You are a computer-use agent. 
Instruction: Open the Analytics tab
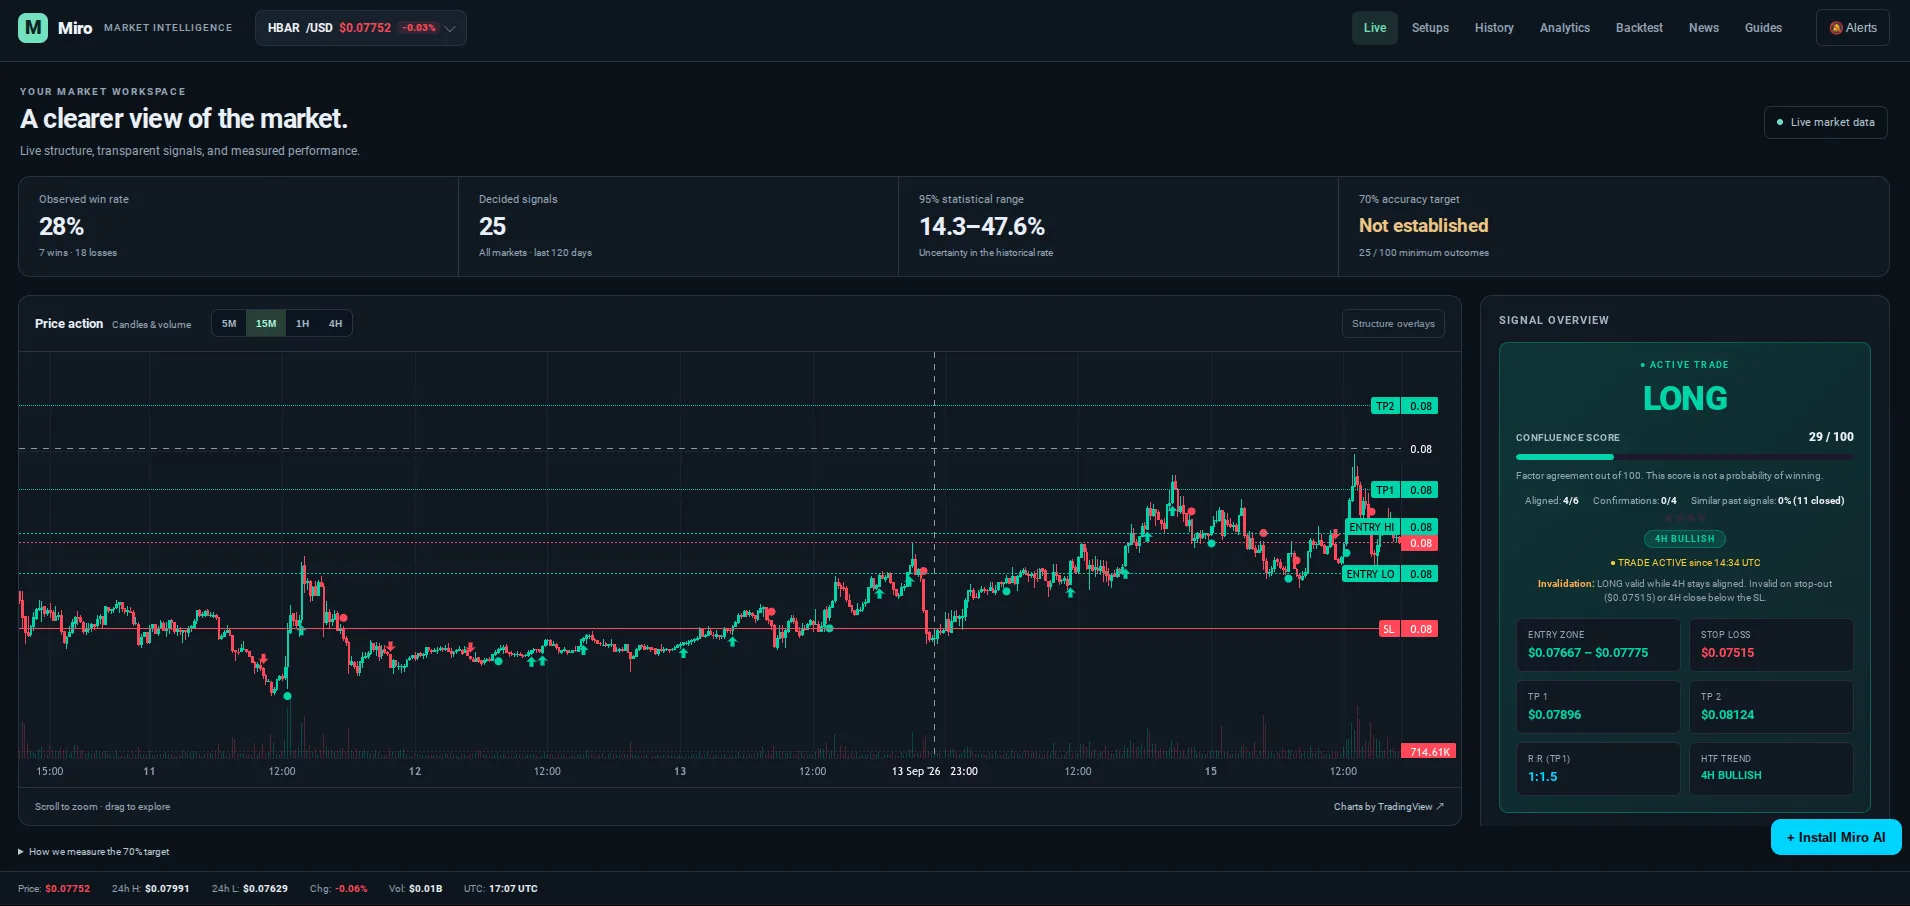click(1565, 28)
